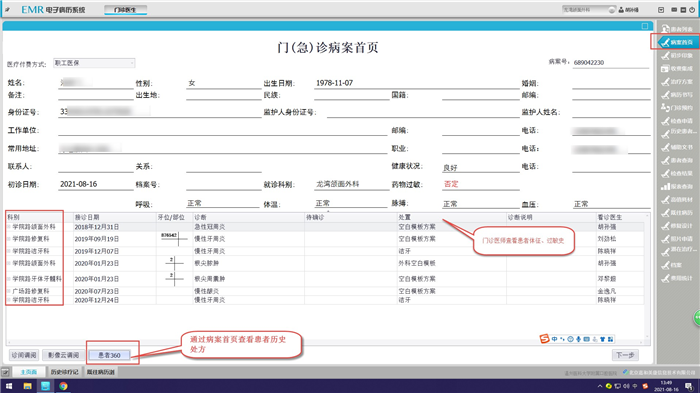Open 检查申请 in the sidebar
Screen dimensions: 700x393
[677, 121]
